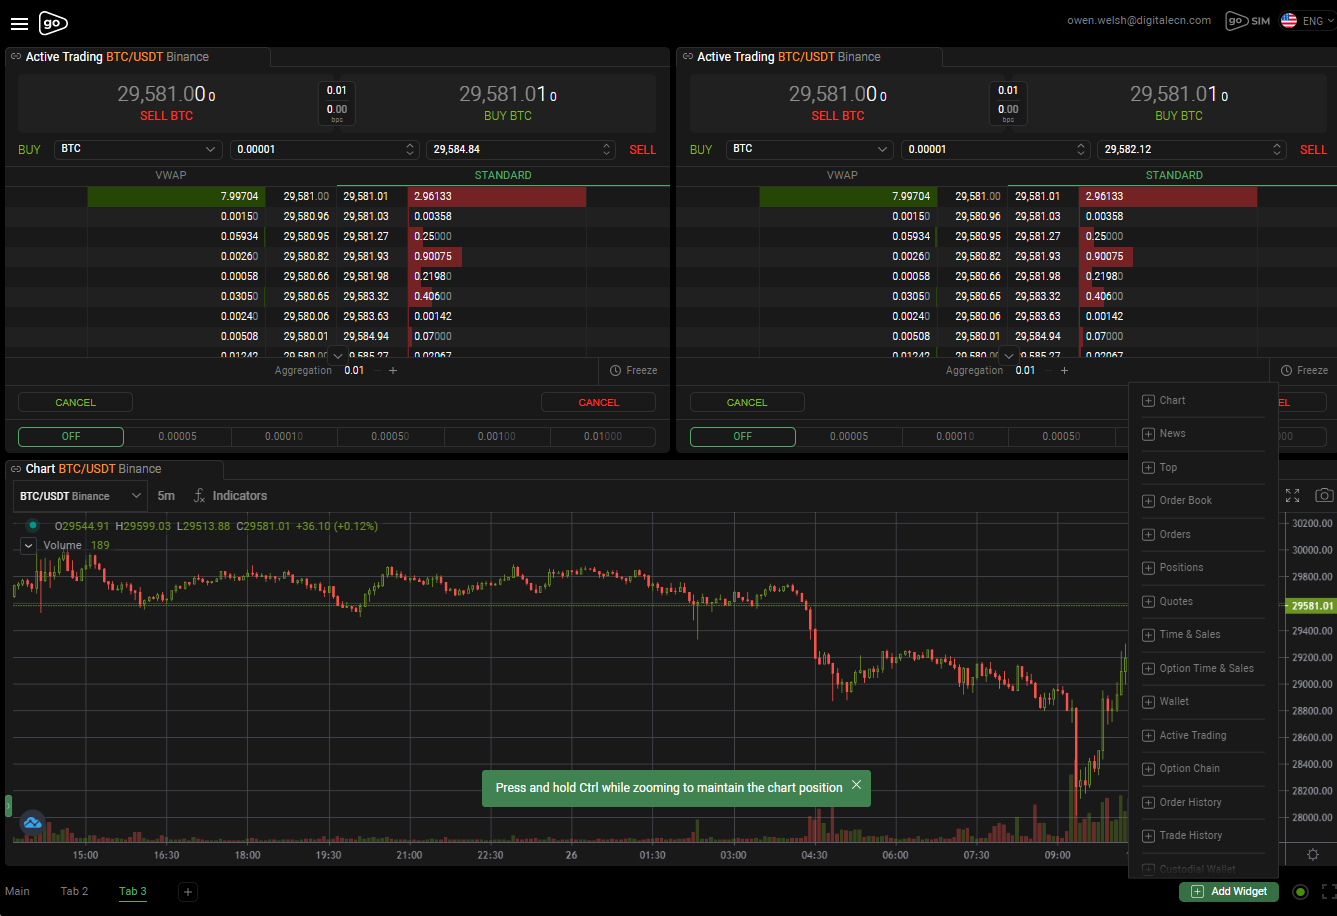The height and width of the screenshot is (916, 1337).
Task: Click BUY BTC price in right widget
Action: [1179, 103]
